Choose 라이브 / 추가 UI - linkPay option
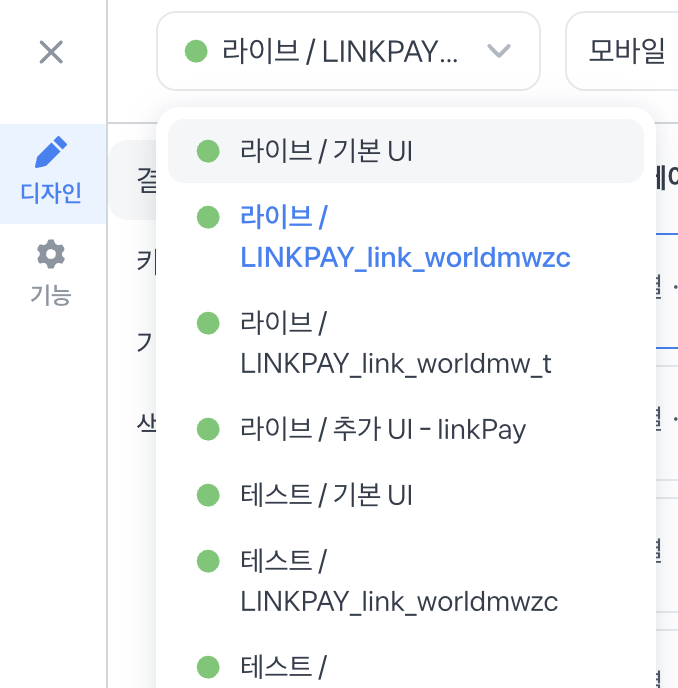Image resolution: width=678 pixels, height=688 pixels. pyautogui.click(x=405, y=429)
